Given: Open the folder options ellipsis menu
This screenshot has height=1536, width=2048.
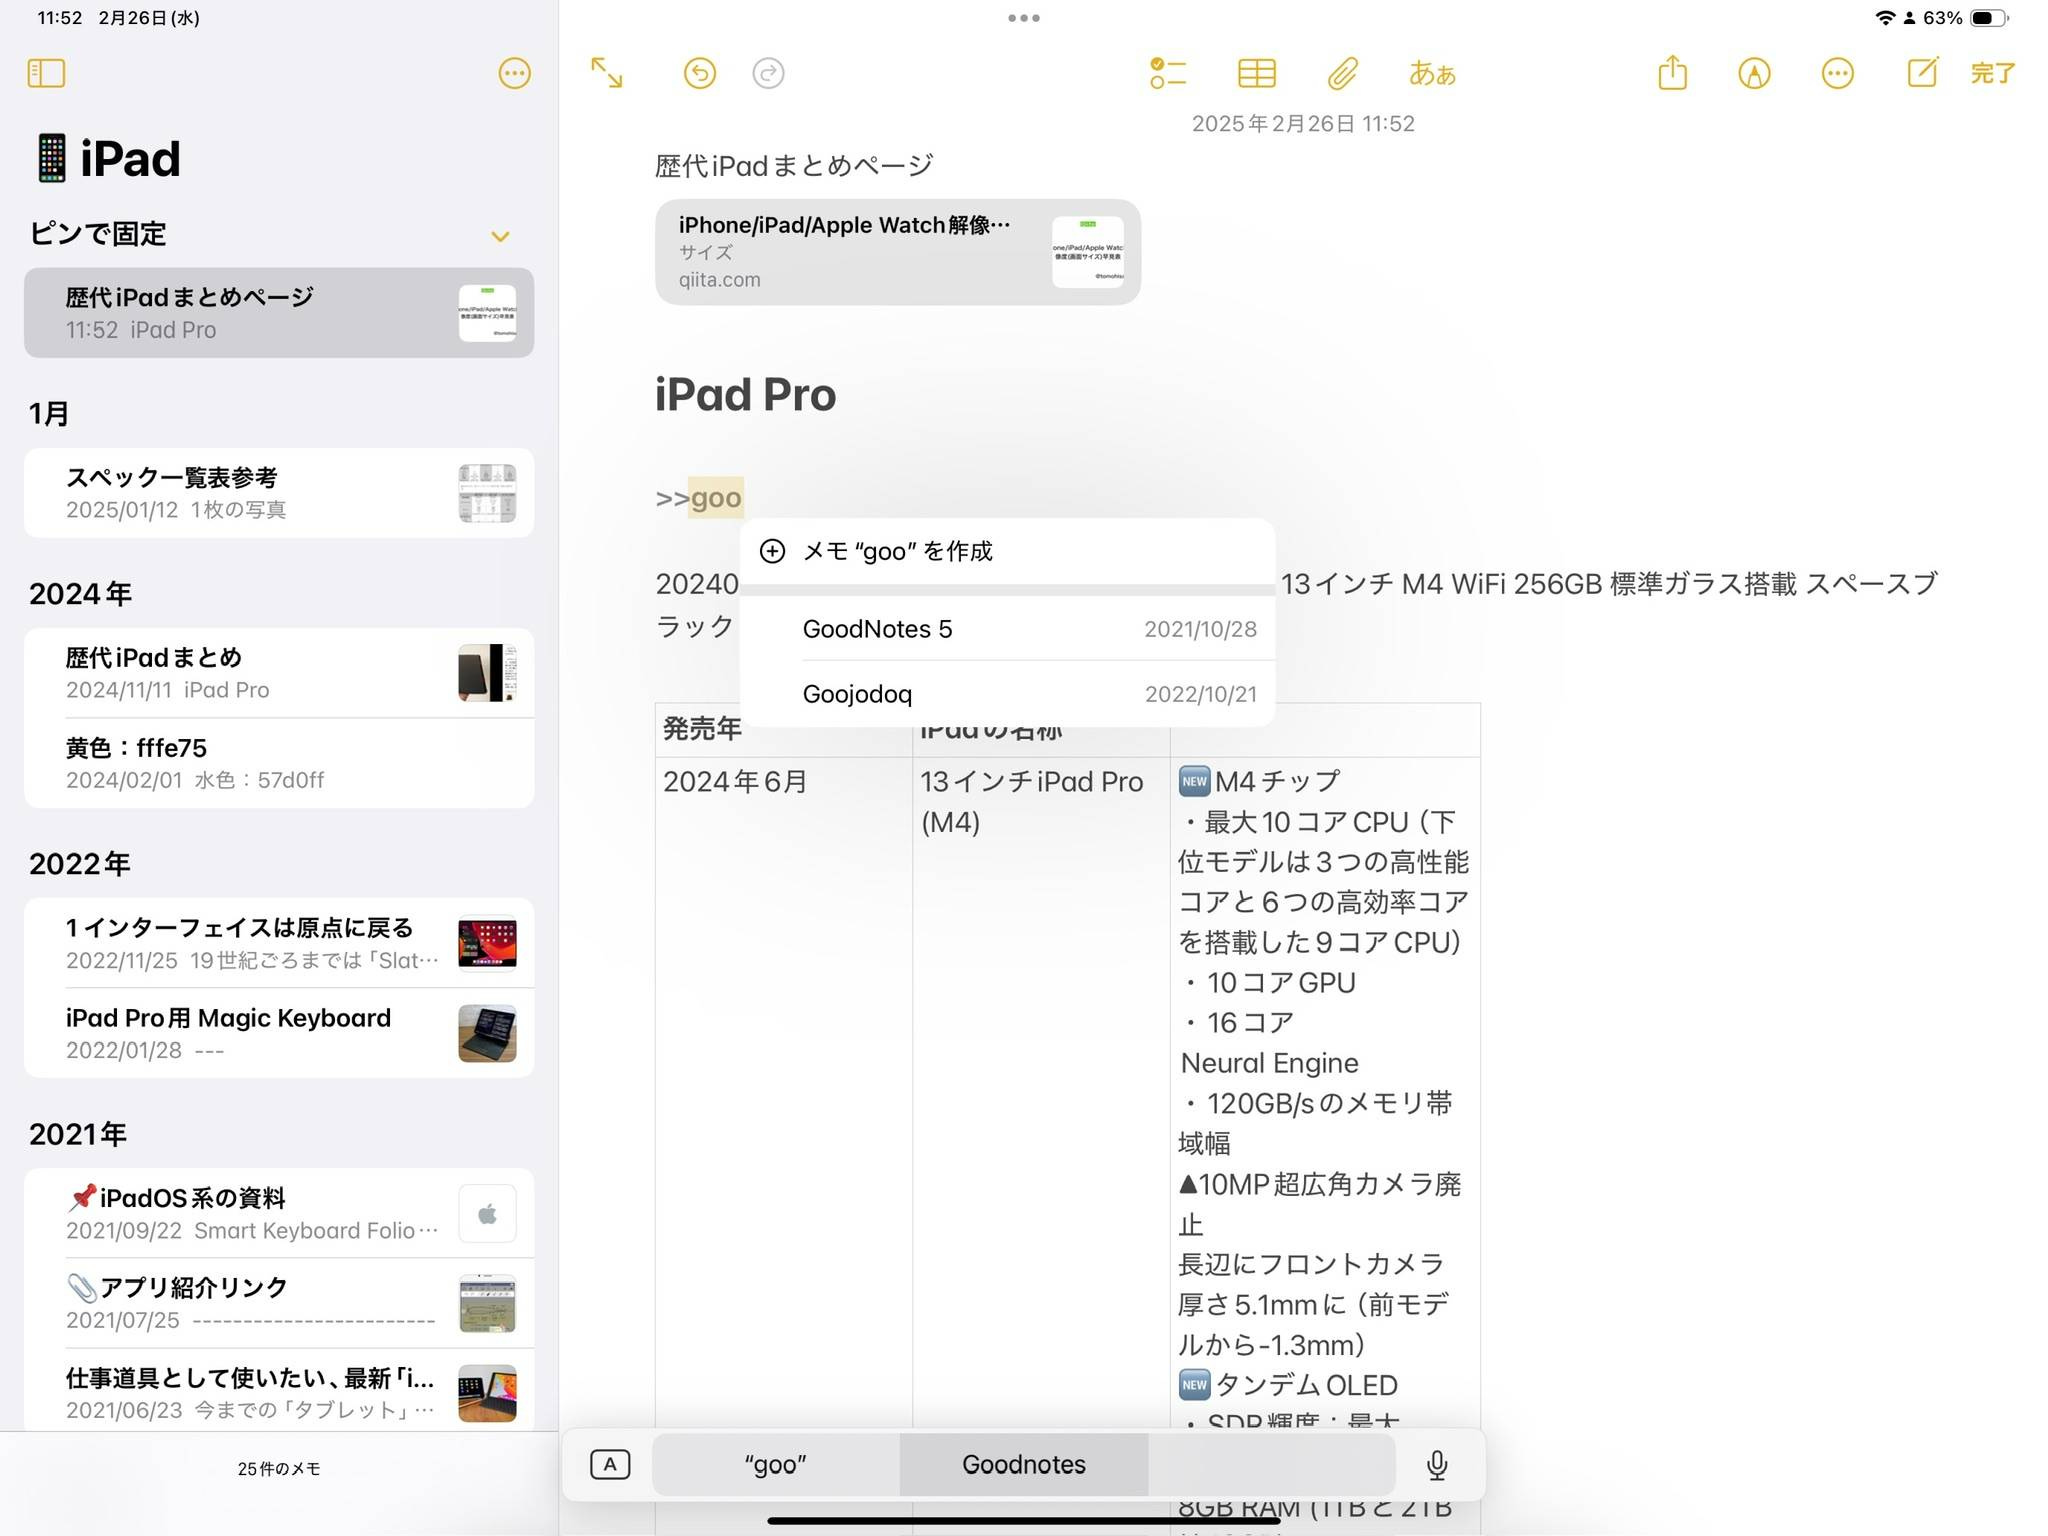Looking at the screenshot, I should tap(514, 73).
